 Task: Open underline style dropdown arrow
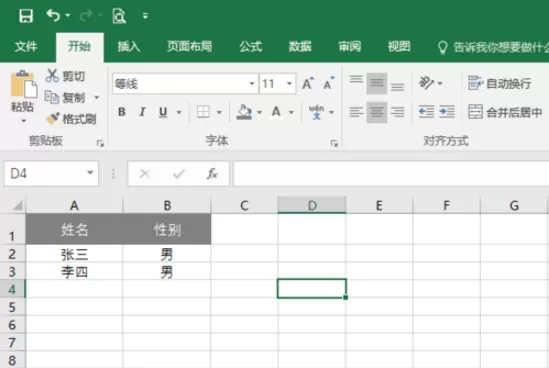tap(179, 112)
